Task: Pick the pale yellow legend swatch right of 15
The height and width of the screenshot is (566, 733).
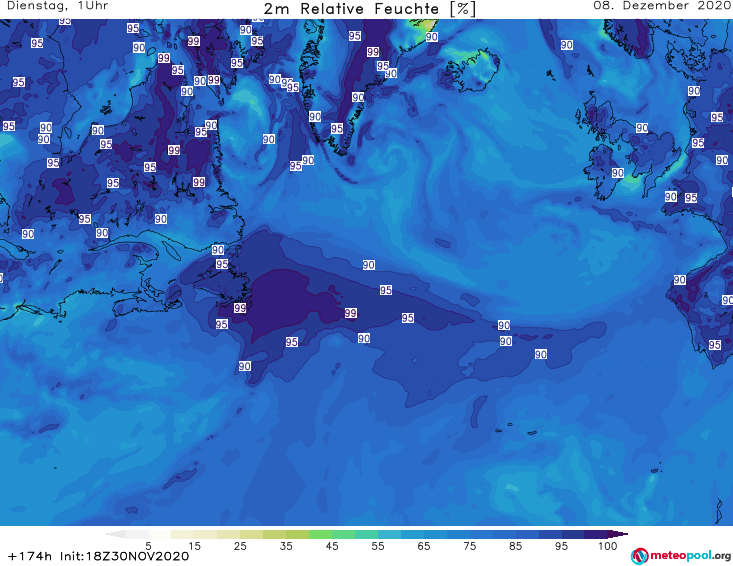Action: pyautogui.click(x=206, y=534)
